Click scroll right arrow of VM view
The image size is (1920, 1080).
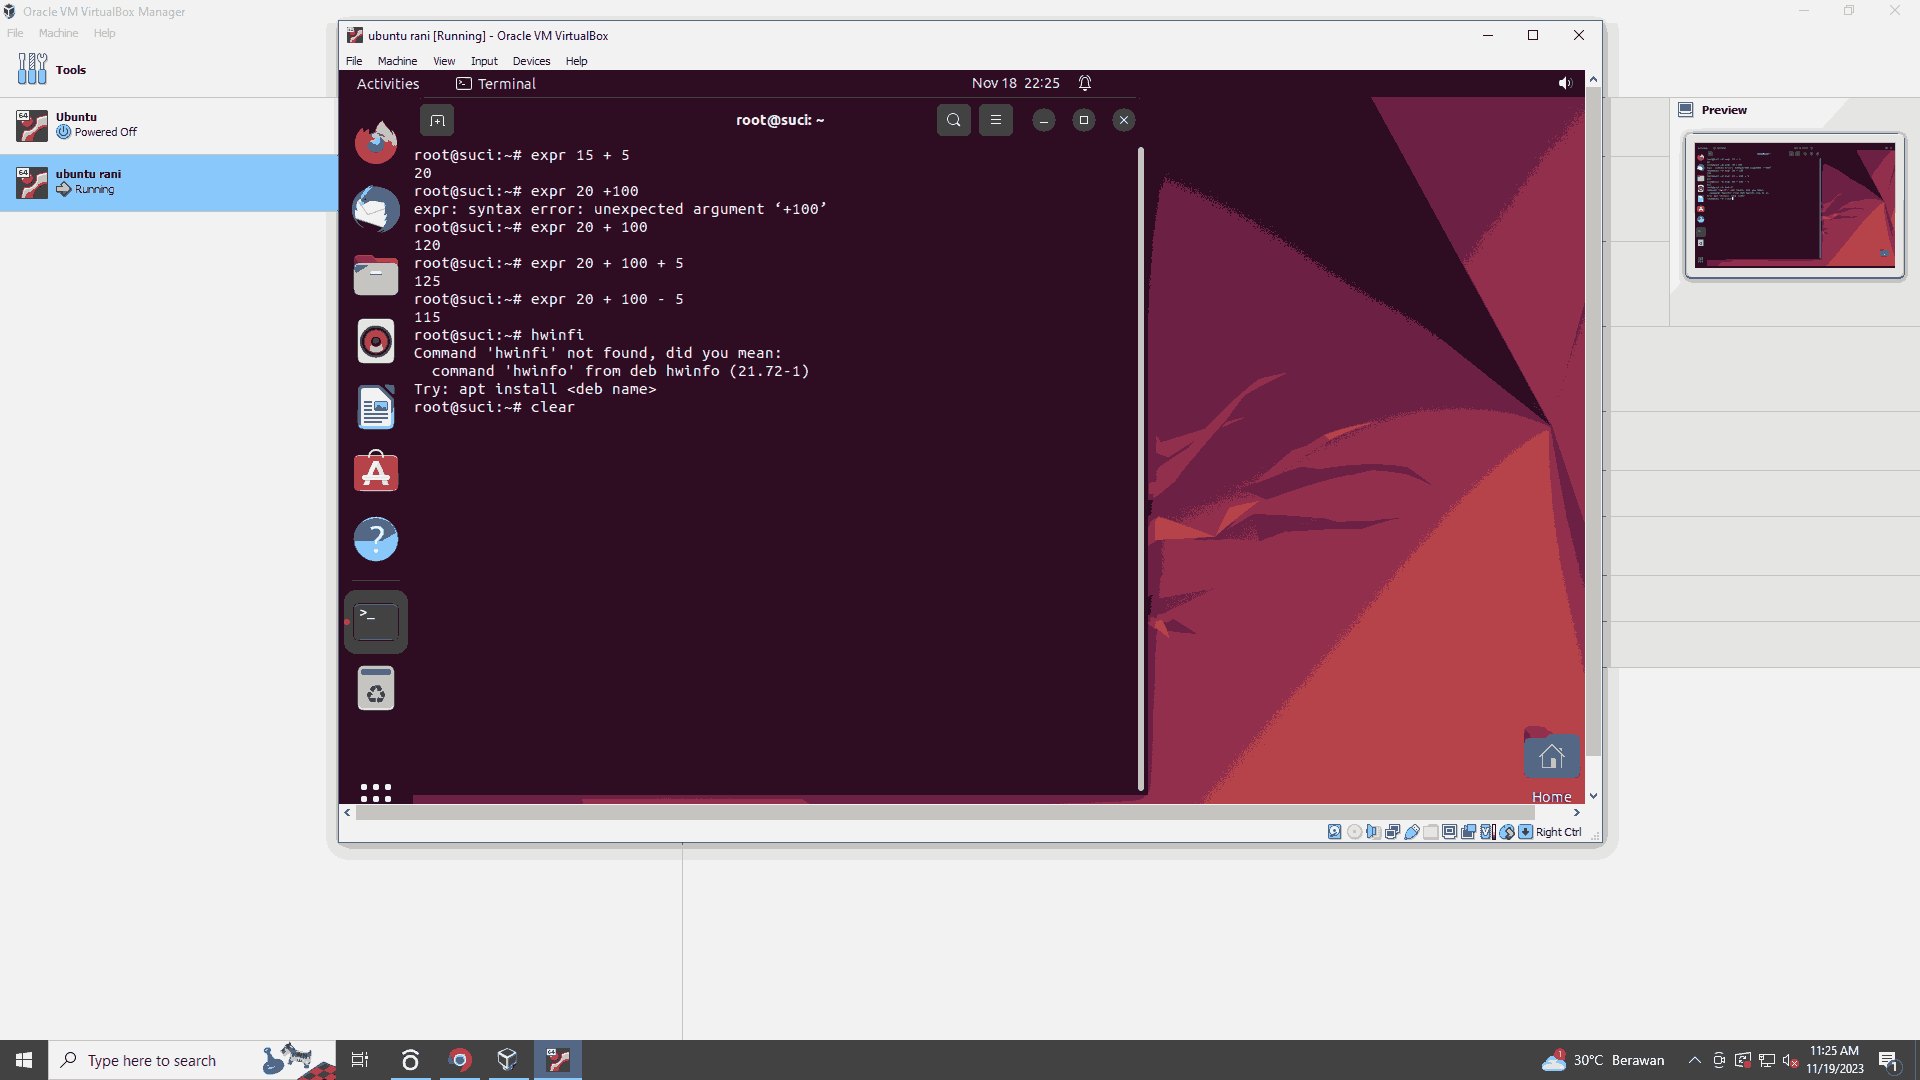click(x=1577, y=813)
